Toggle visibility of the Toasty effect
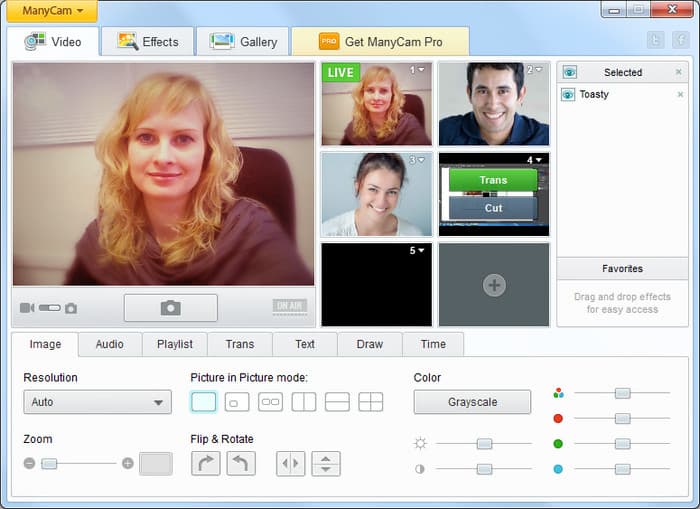This screenshot has width=700, height=509. click(568, 95)
